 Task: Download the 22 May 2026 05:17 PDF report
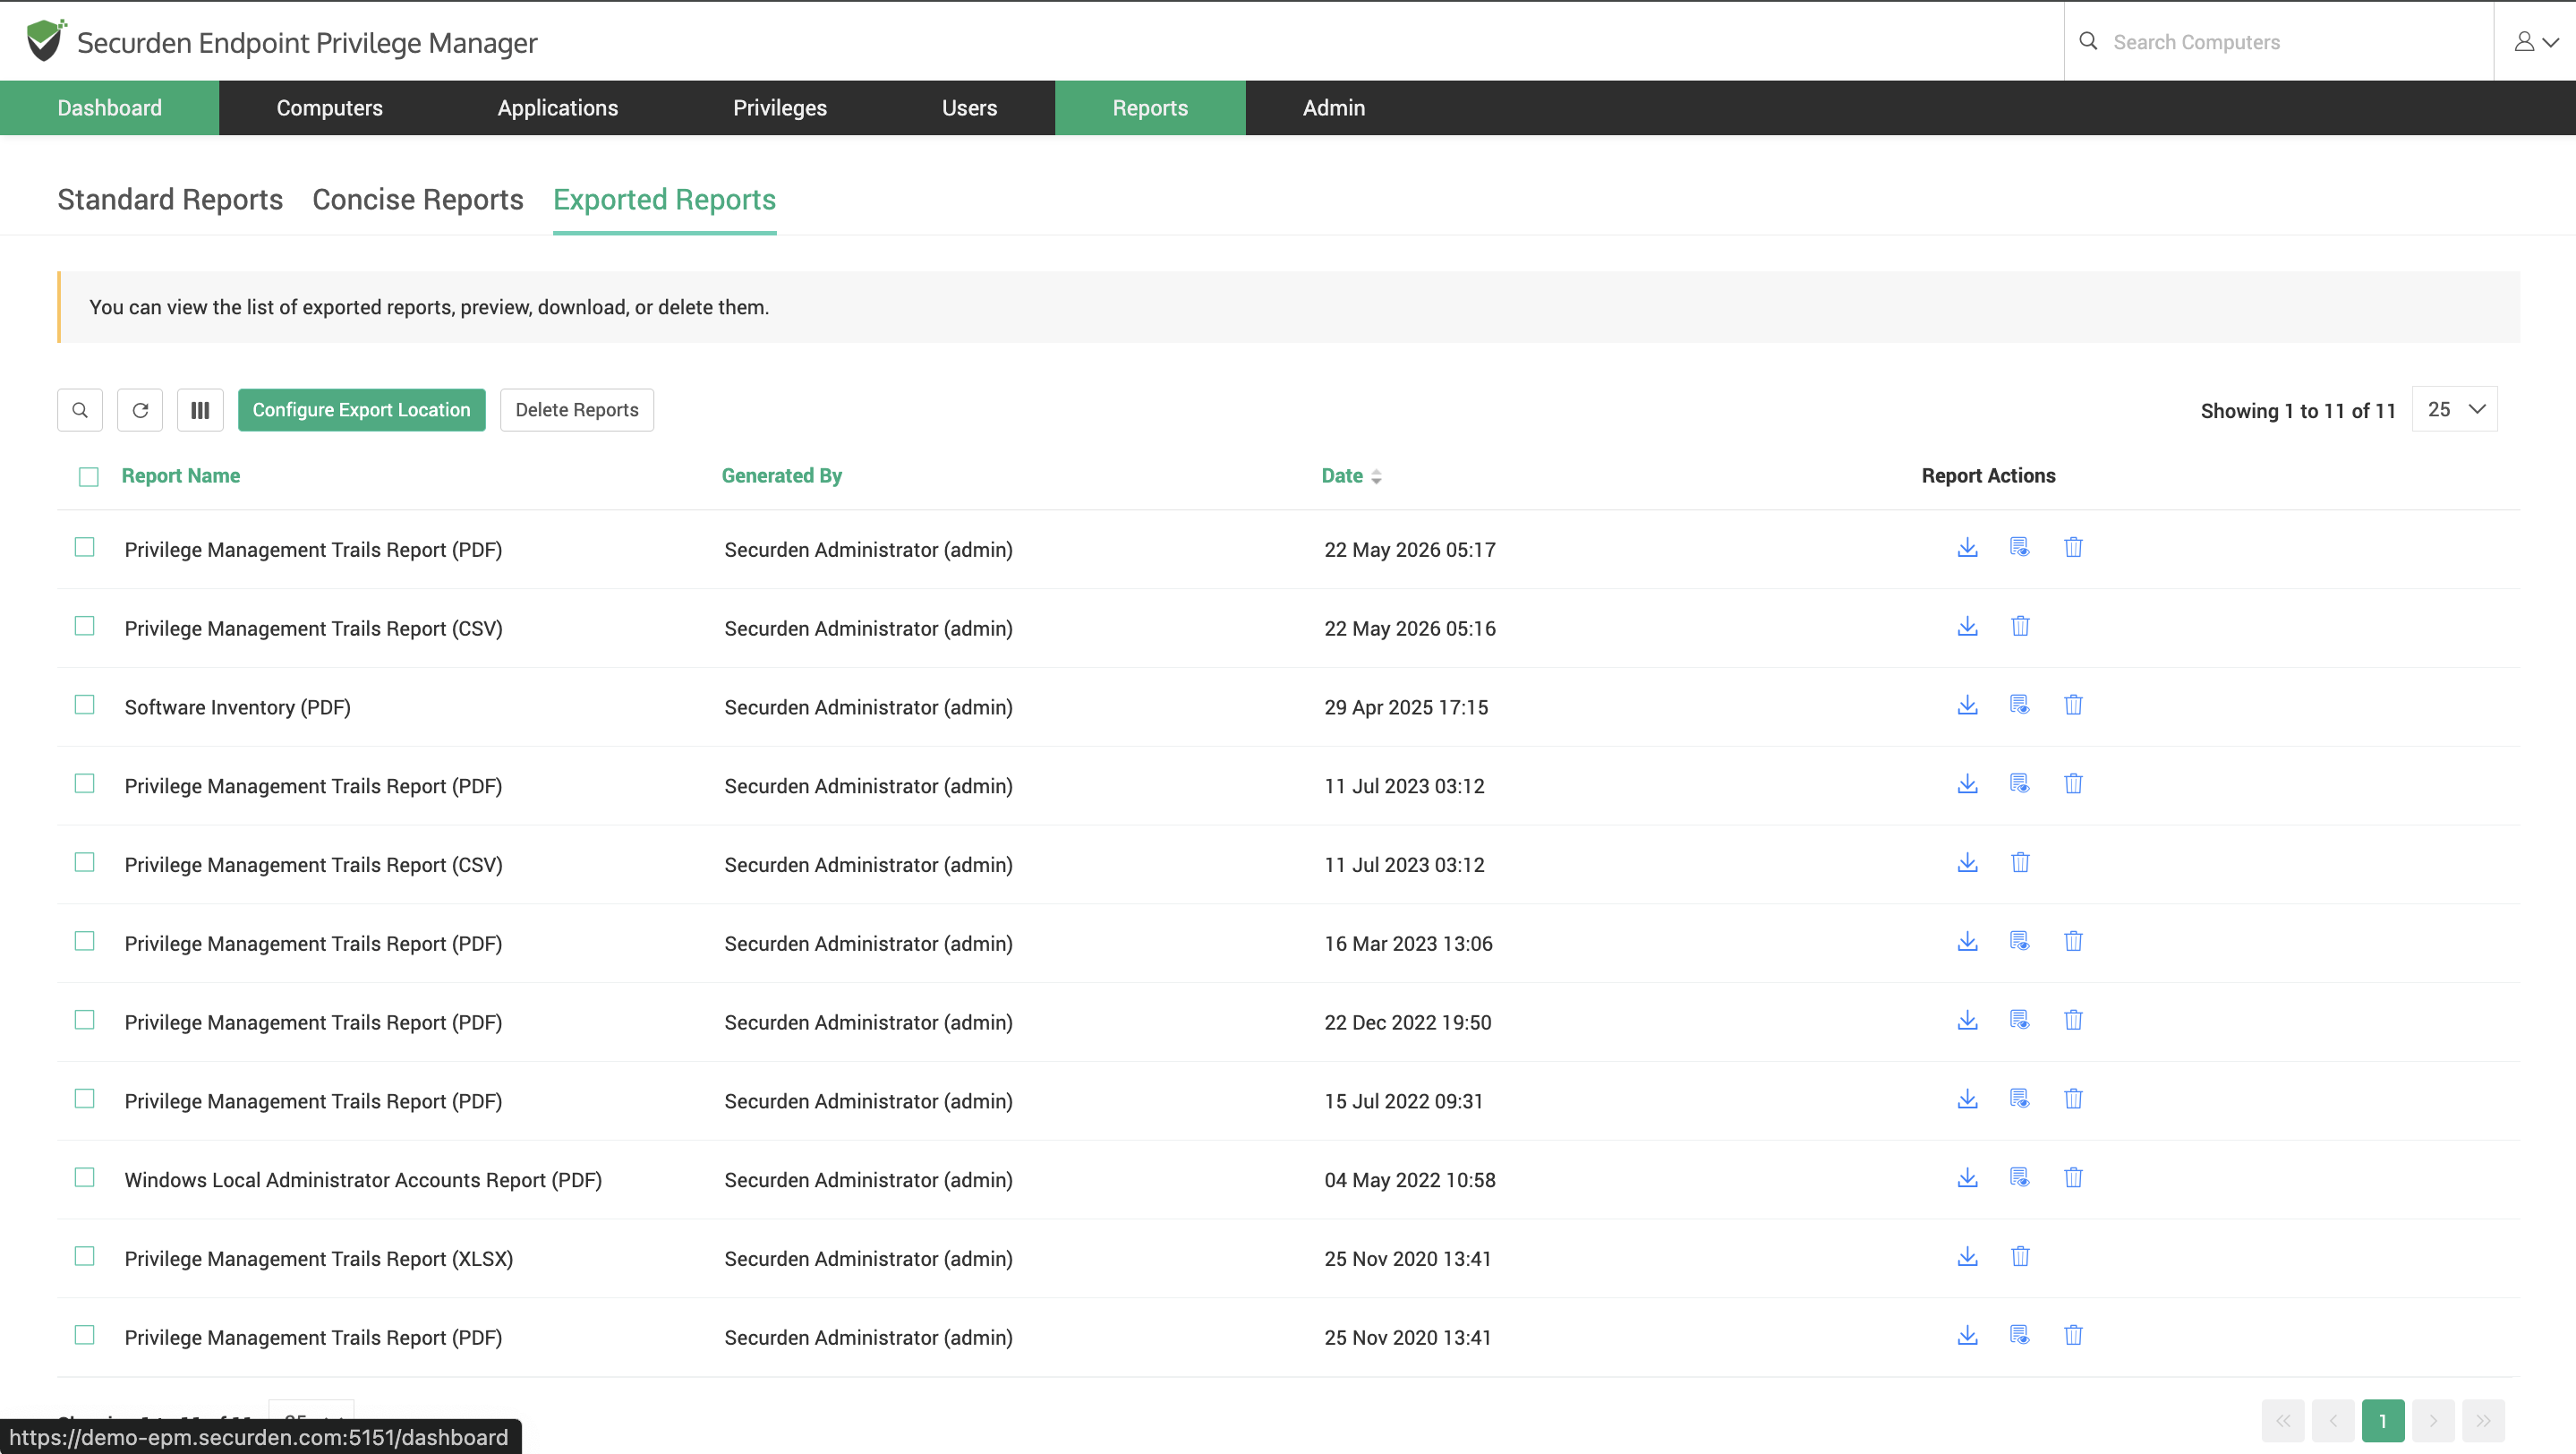click(1967, 548)
